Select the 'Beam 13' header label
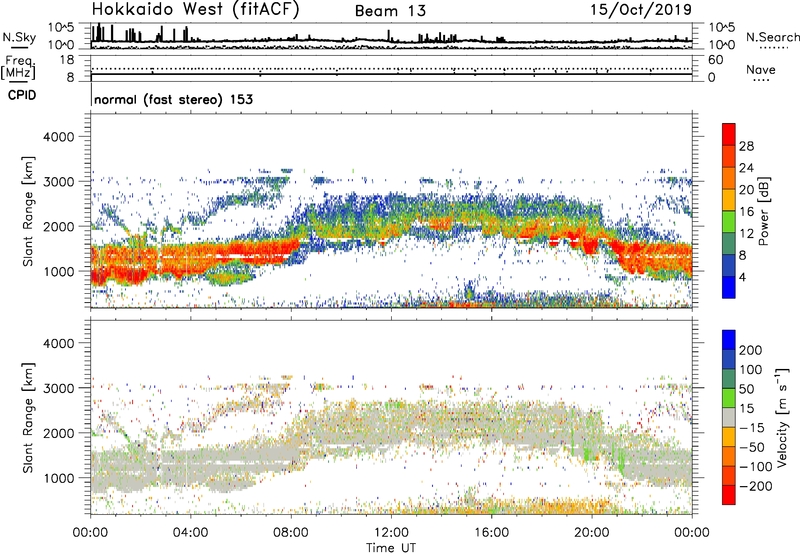The image size is (800, 554). tap(390, 11)
